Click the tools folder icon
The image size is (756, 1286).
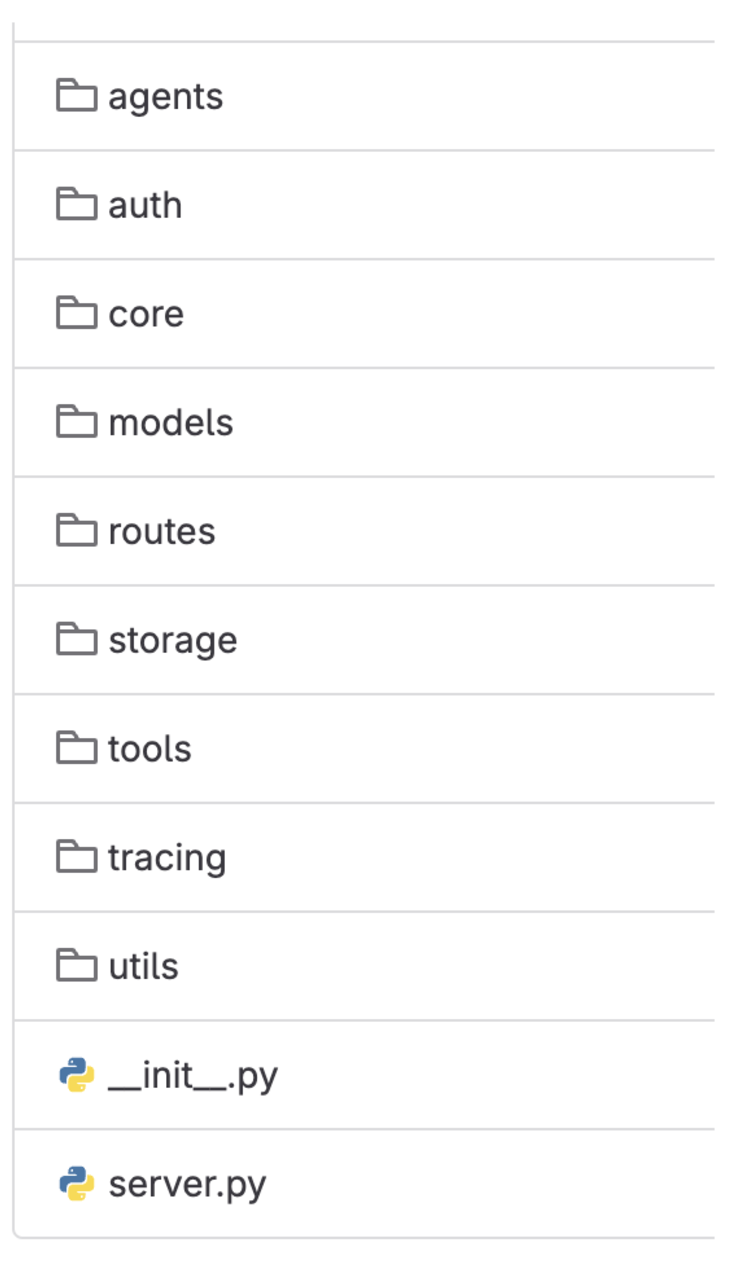point(76,749)
